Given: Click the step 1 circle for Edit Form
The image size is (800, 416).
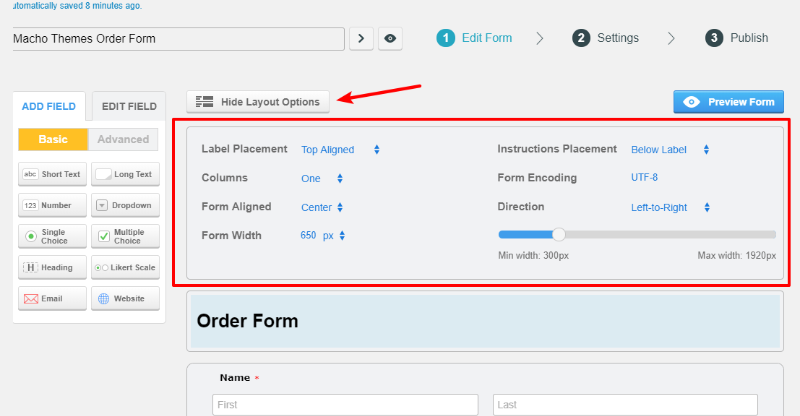Looking at the screenshot, I should pos(445,38).
